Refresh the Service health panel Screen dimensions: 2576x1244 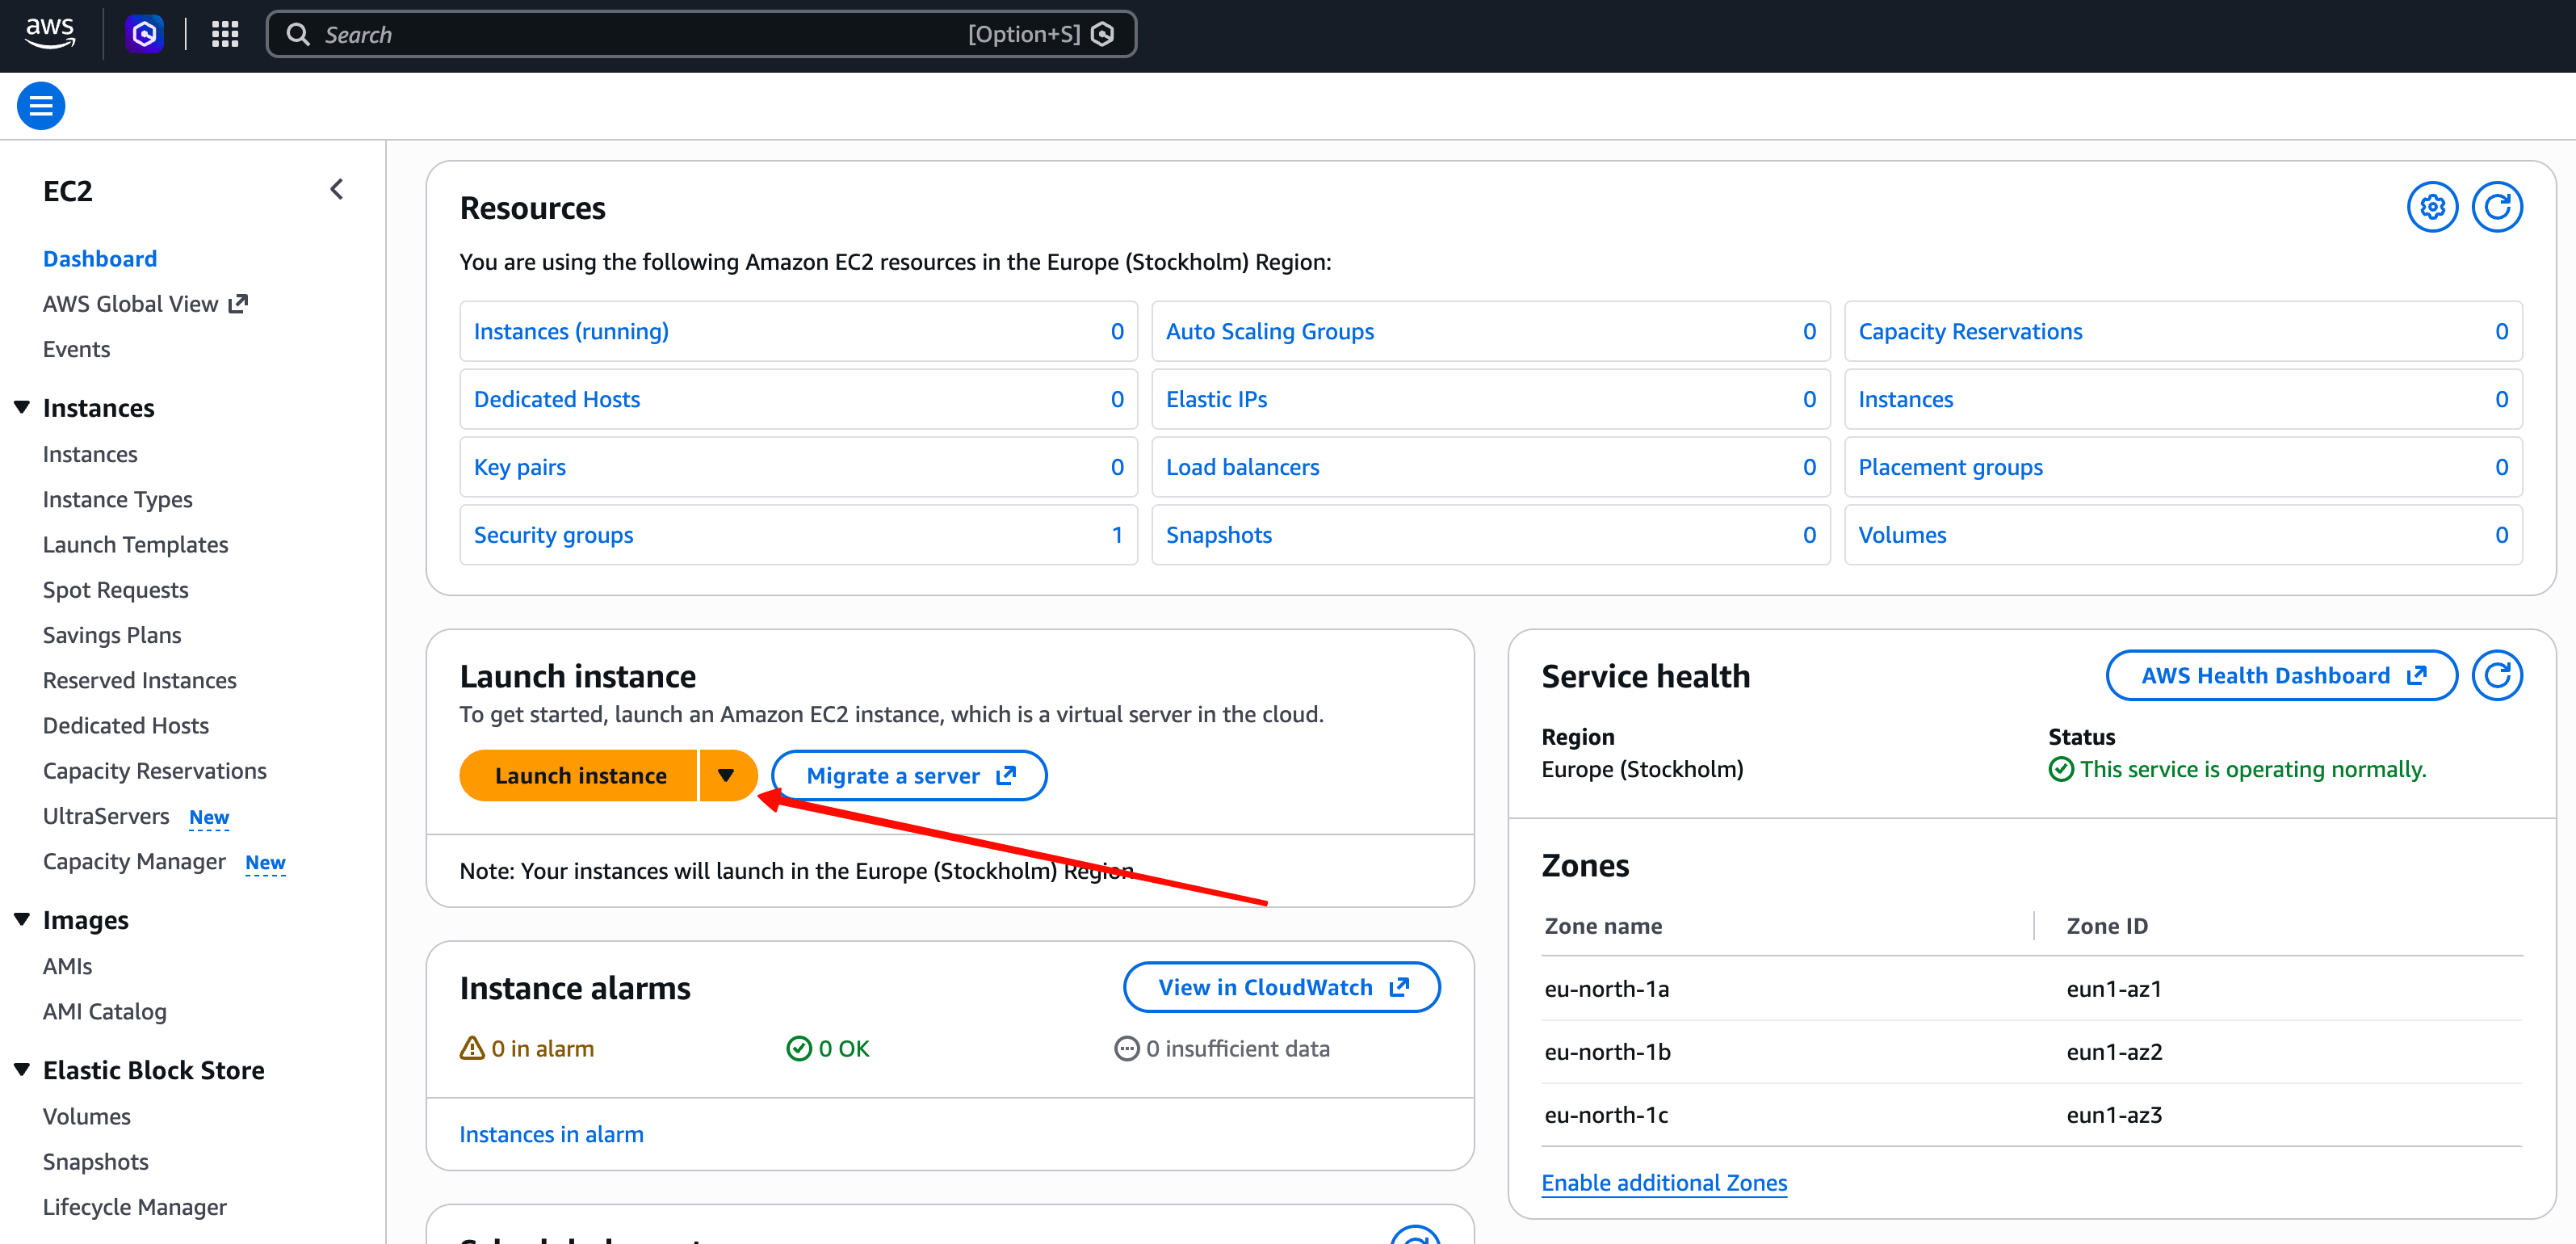(x=2497, y=675)
